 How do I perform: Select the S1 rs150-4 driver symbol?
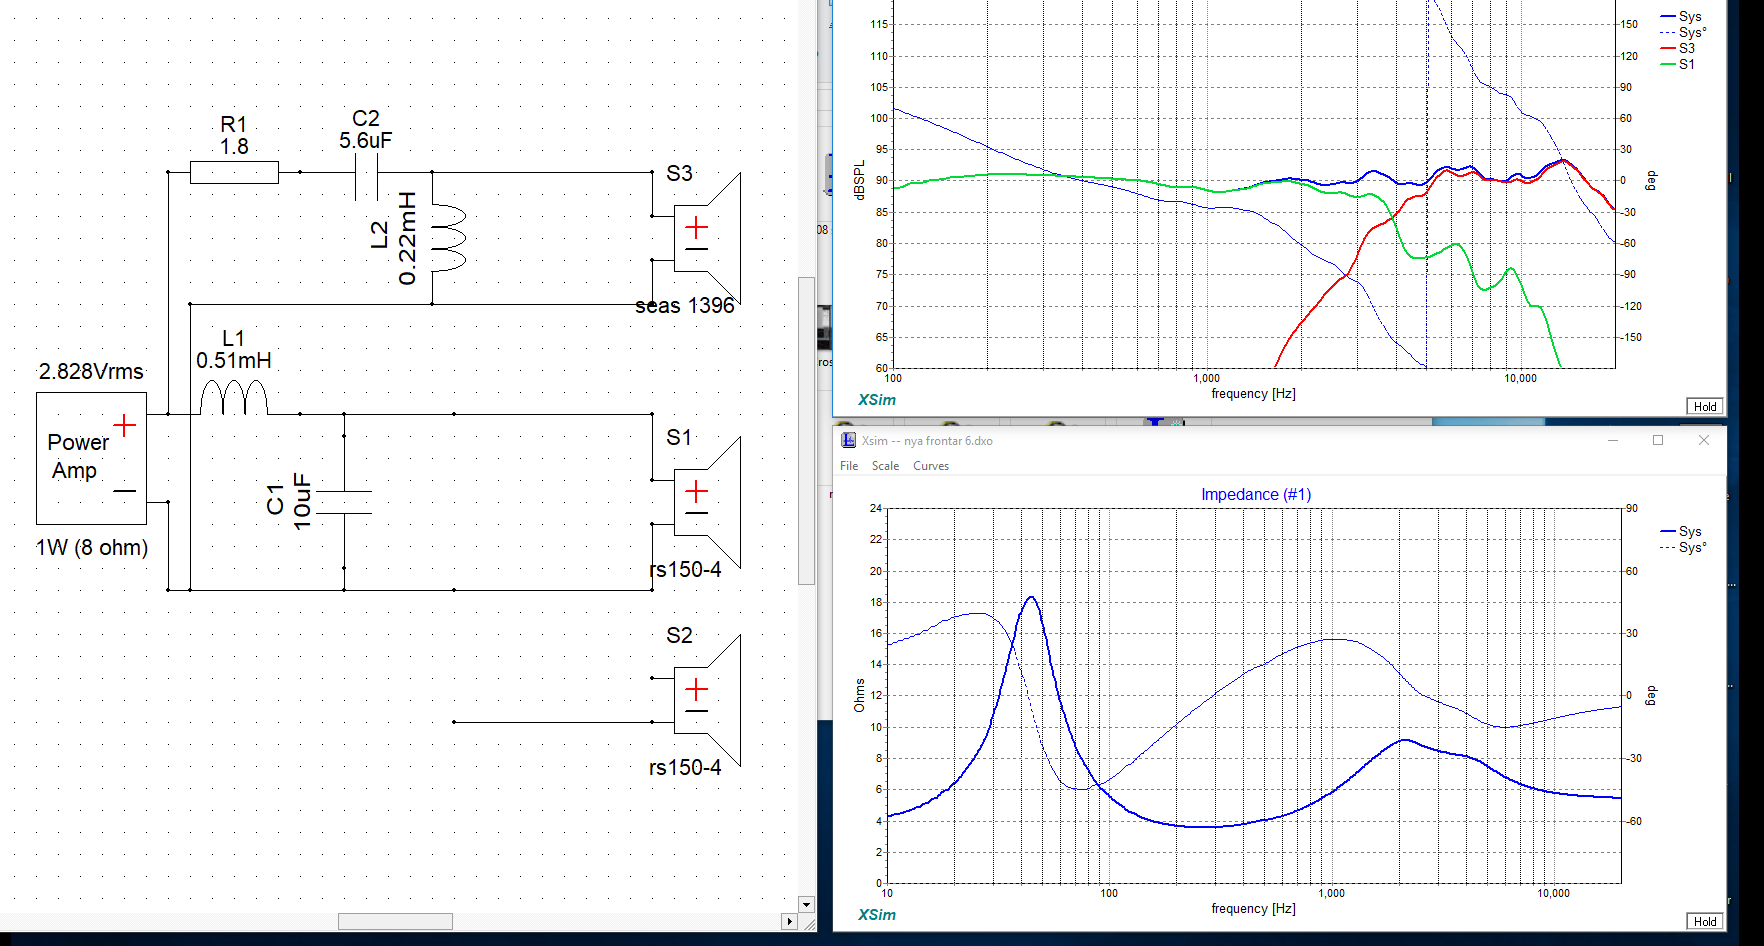point(707,502)
